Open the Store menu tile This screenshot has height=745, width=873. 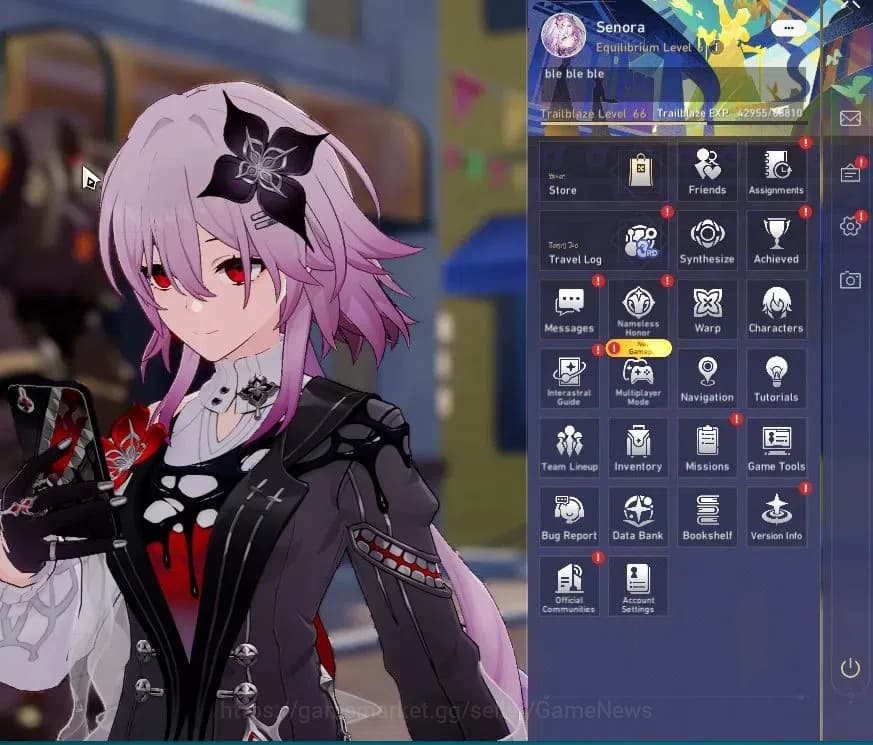coord(603,172)
